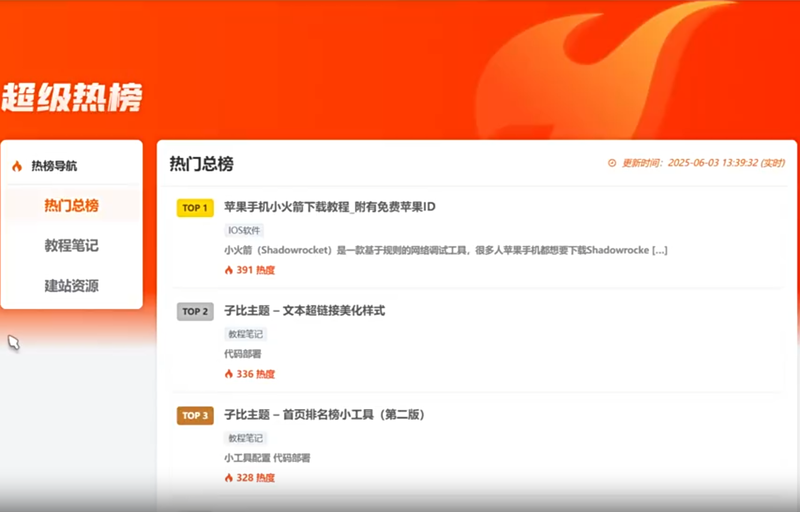Open article 苹果手机小火箭下载教程_附有免费苹果ID
This screenshot has height=512, width=800.
(x=330, y=207)
